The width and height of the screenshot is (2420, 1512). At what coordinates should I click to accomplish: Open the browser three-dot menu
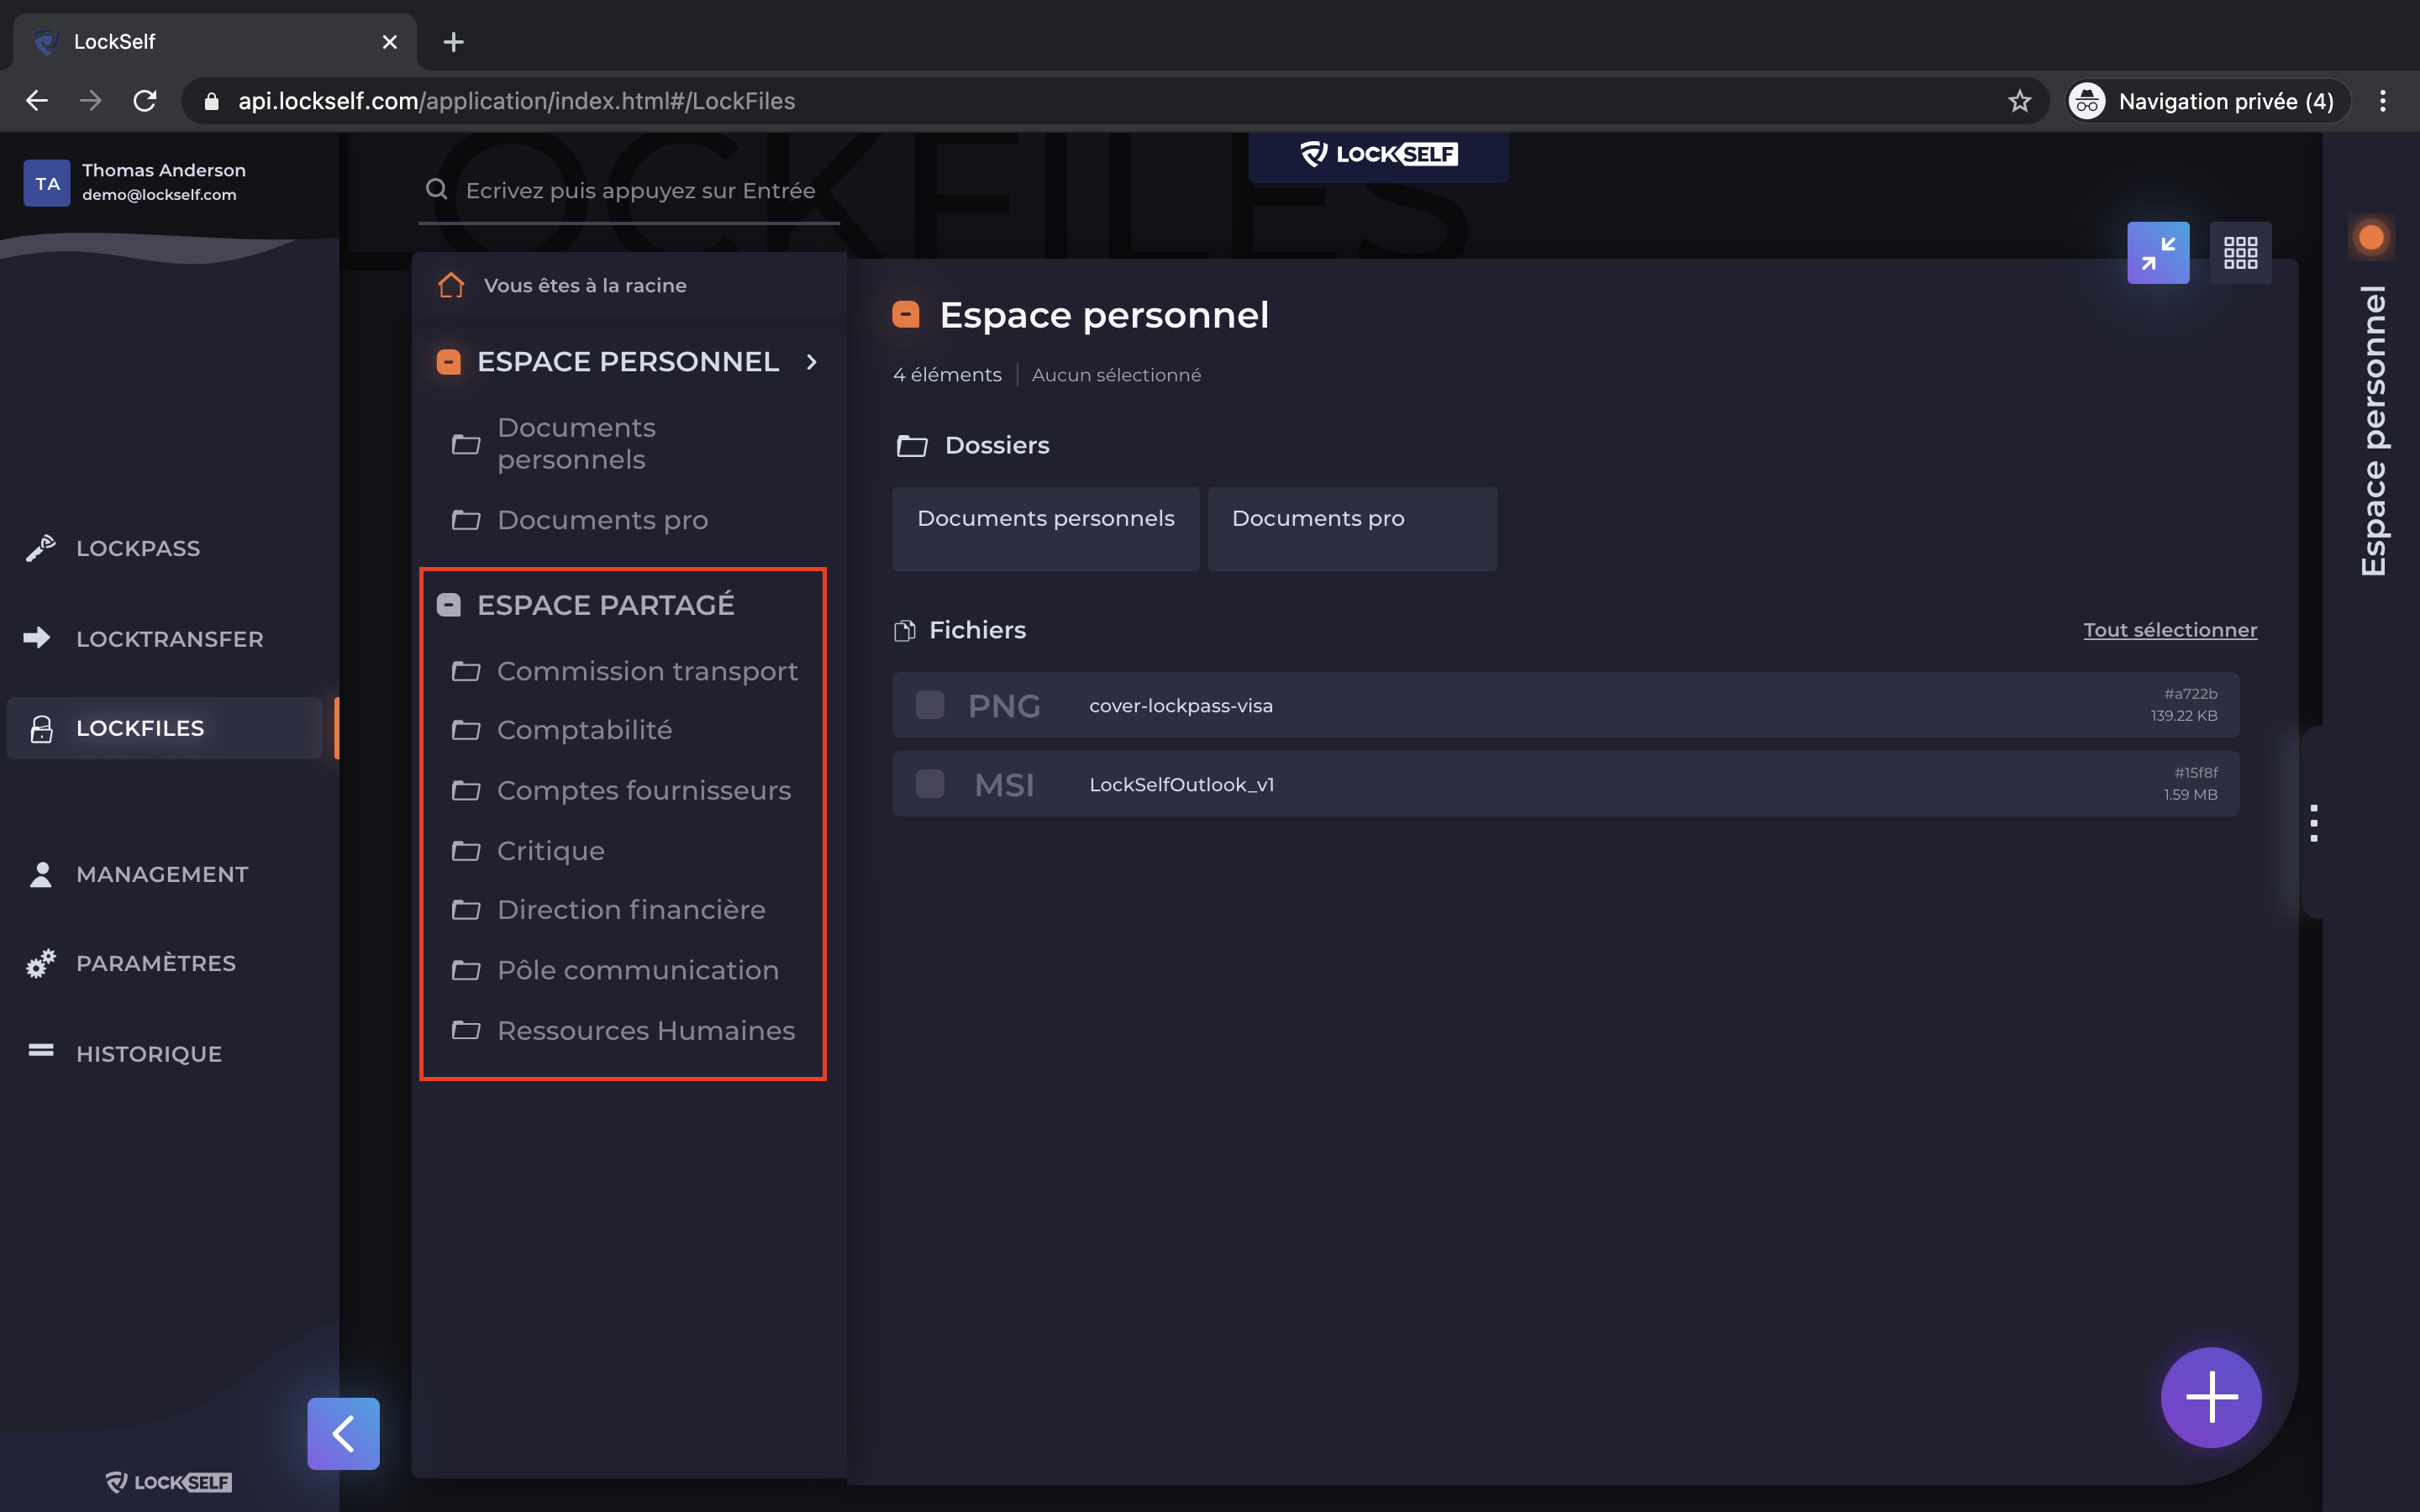point(2382,101)
